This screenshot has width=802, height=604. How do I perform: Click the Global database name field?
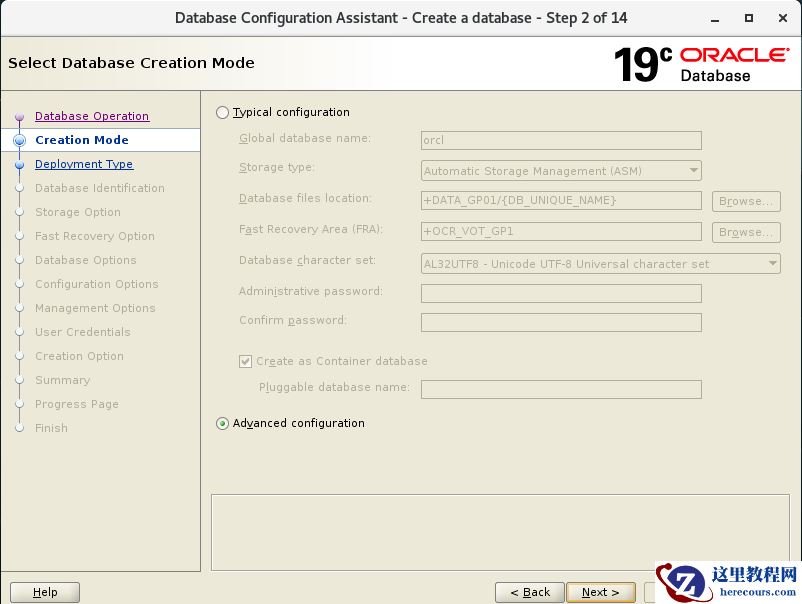click(561, 140)
